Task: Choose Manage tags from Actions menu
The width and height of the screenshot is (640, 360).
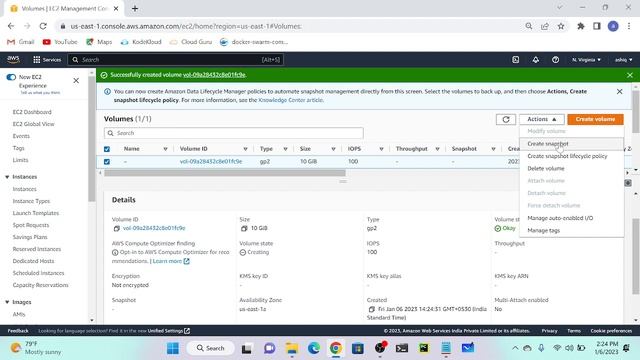Action: (x=571, y=230)
